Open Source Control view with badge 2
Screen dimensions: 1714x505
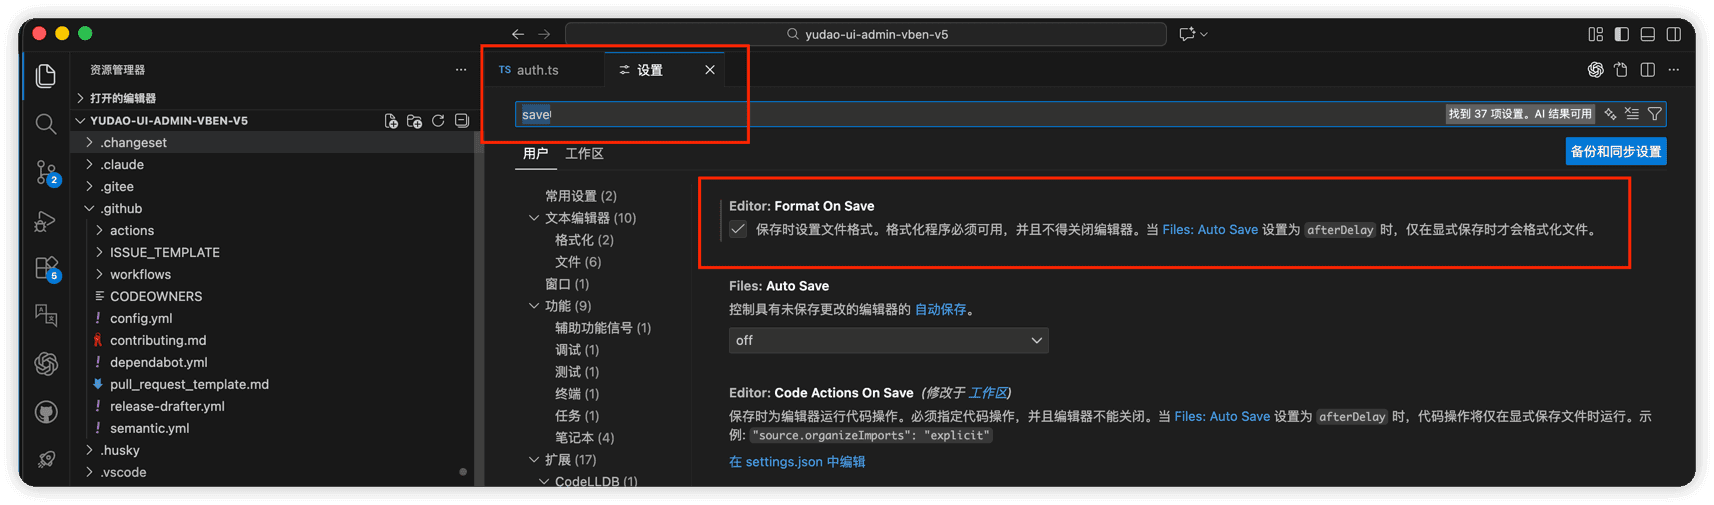46,172
